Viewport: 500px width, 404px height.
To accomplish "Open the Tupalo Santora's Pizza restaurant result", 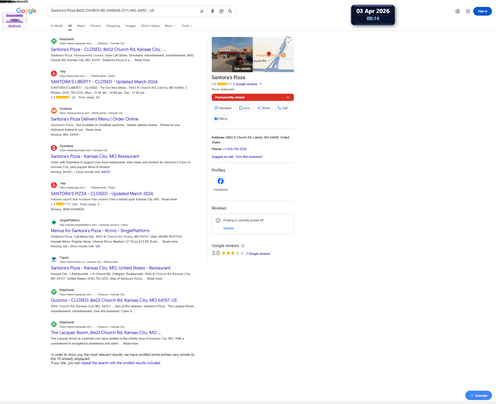I will (x=110, y=268).
